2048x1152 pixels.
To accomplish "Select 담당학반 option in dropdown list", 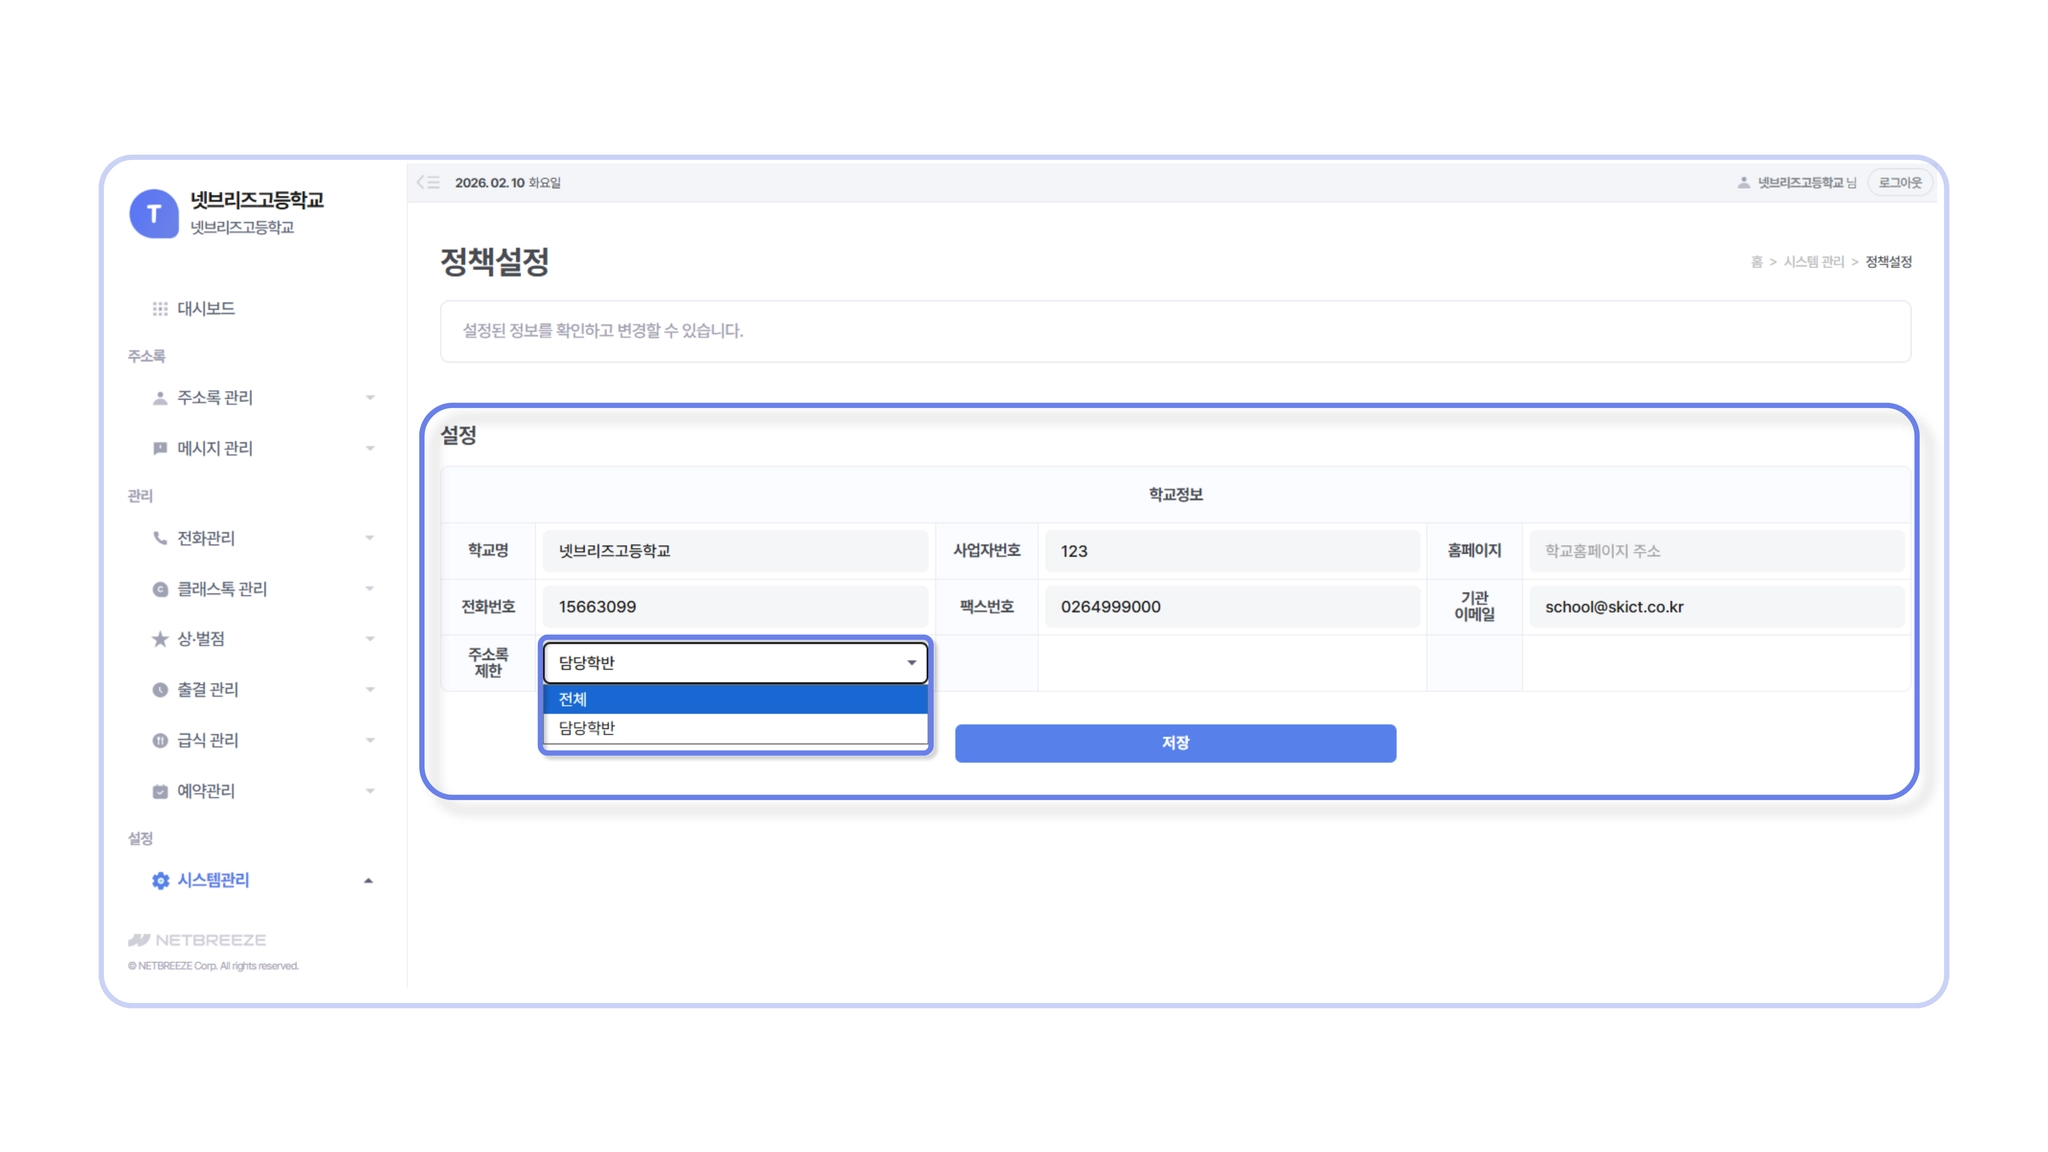I will 735,728.
